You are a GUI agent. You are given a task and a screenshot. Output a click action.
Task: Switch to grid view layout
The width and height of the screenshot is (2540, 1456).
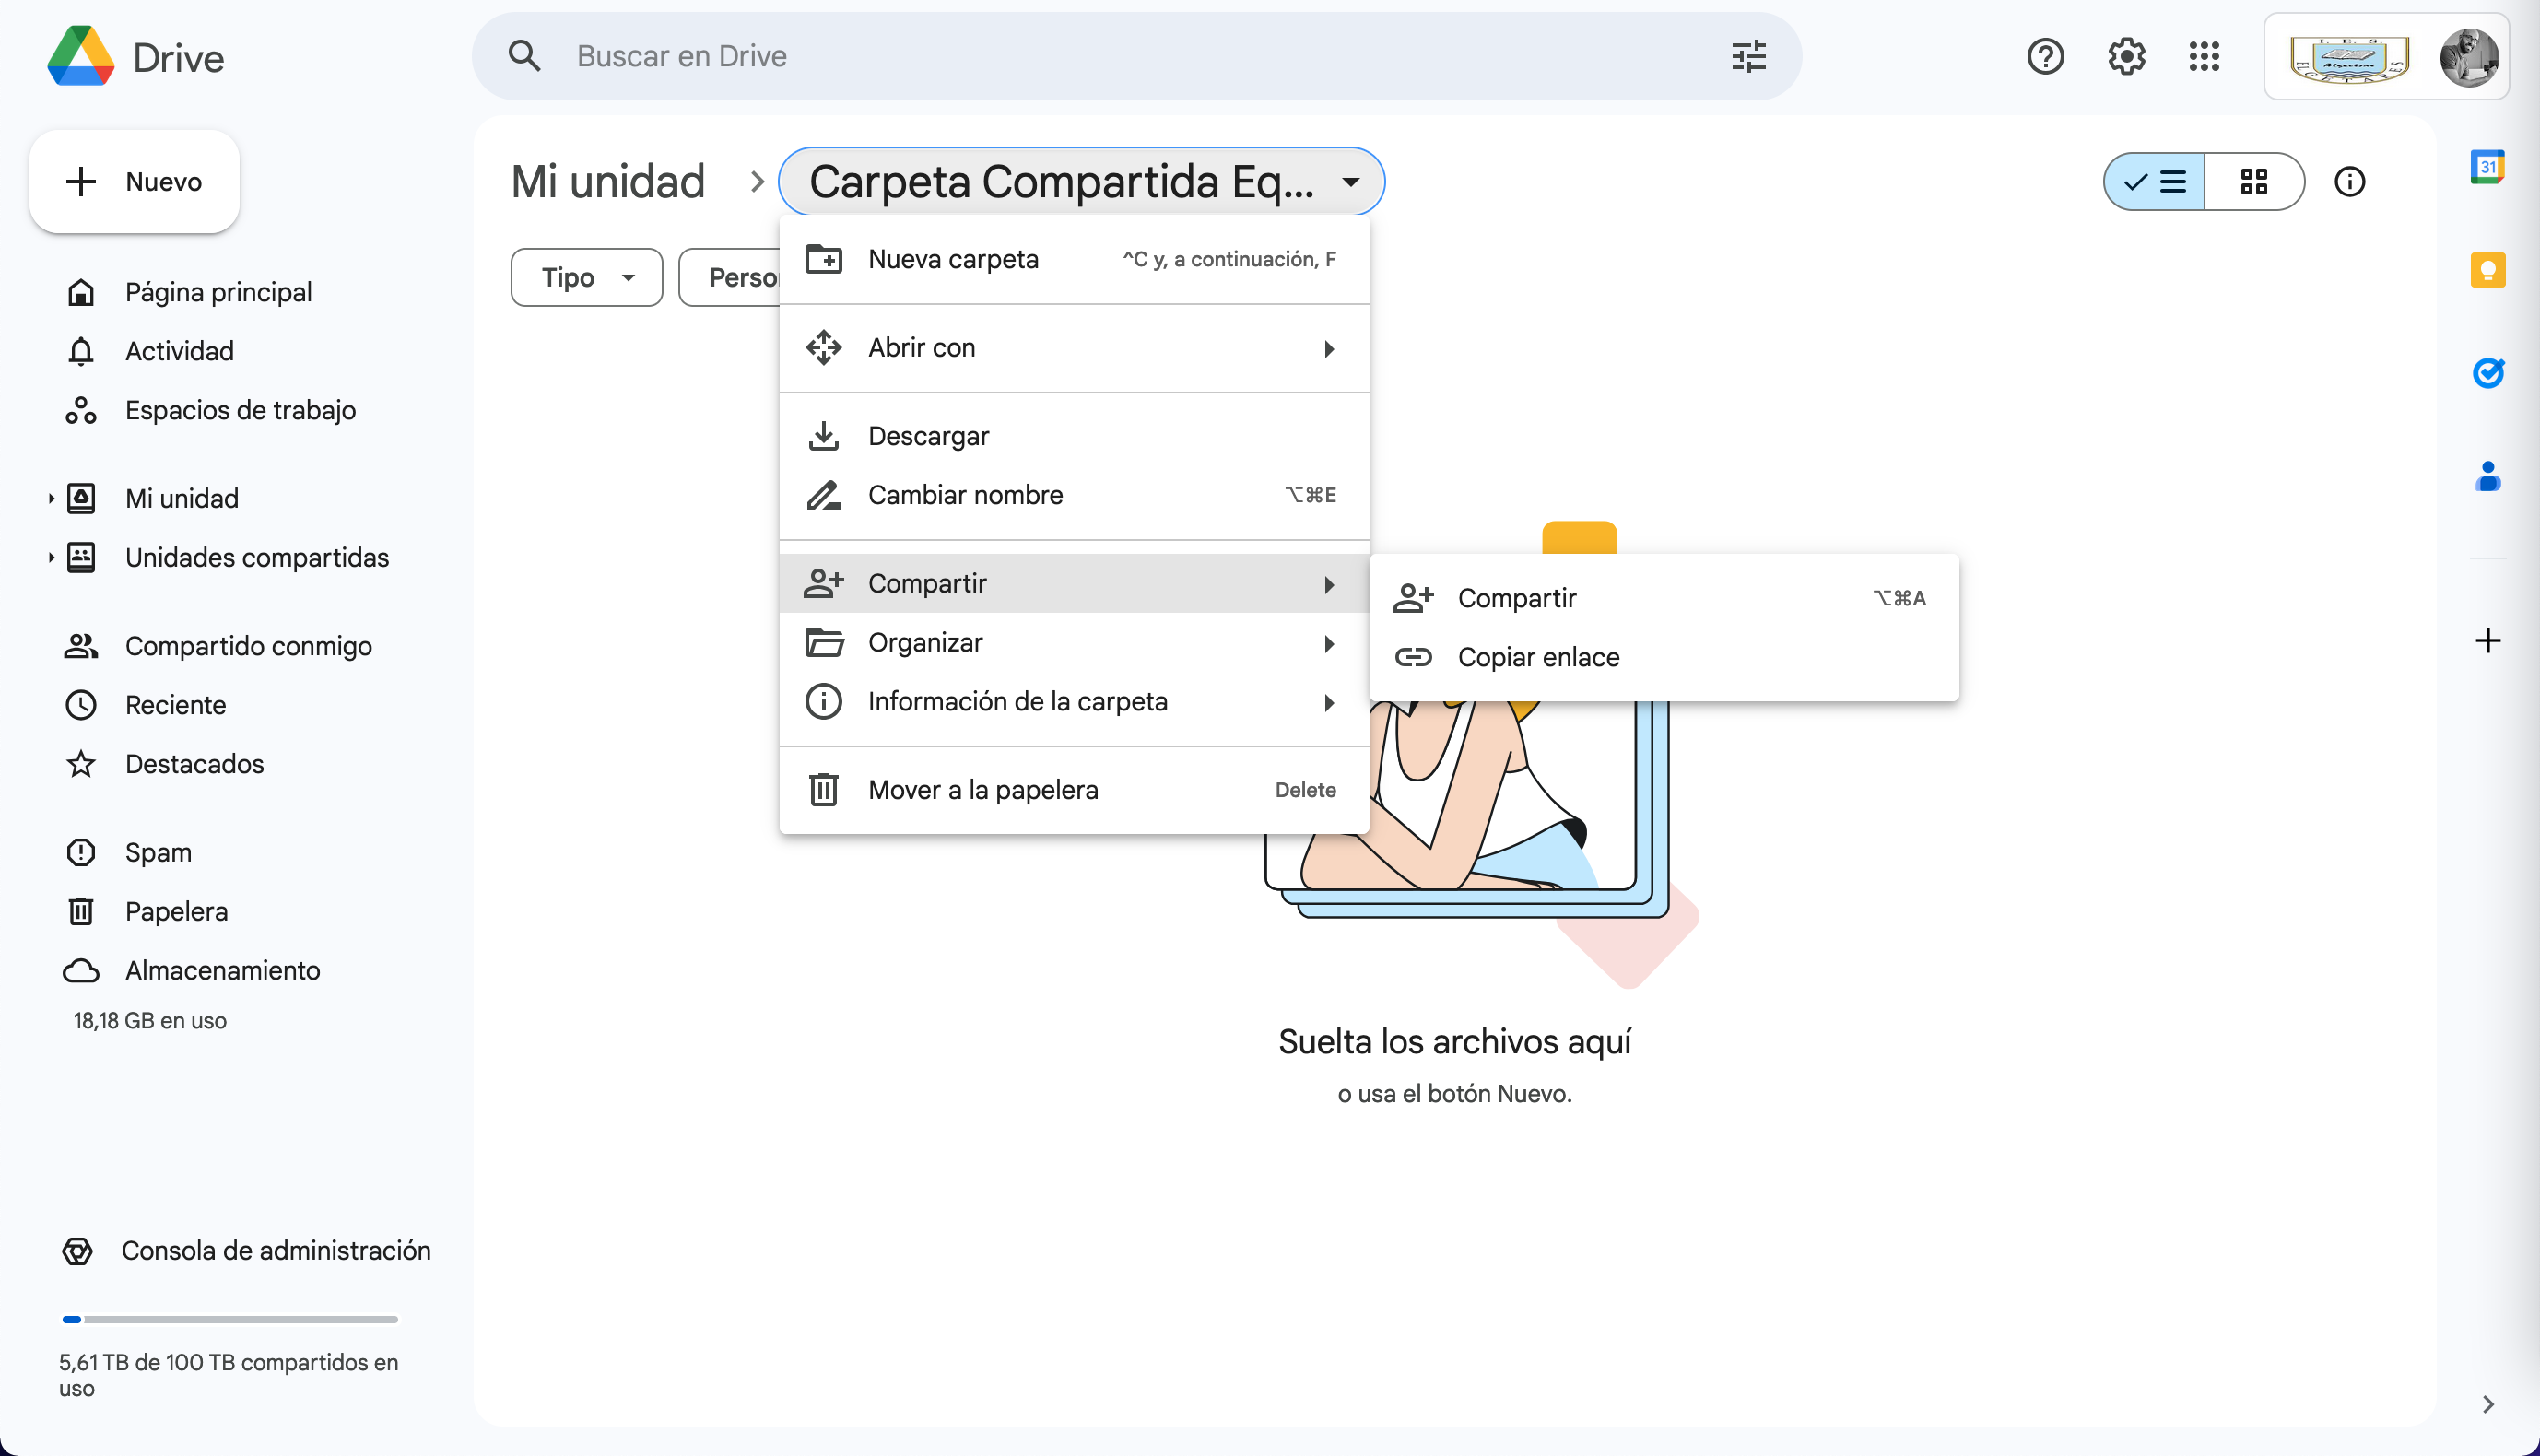(2254, 182)
